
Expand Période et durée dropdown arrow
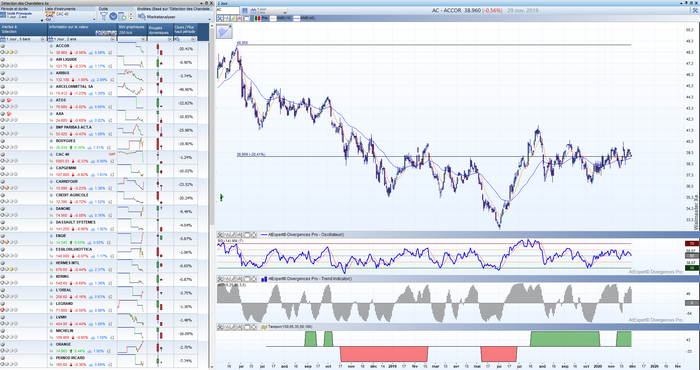click(42, 21)
